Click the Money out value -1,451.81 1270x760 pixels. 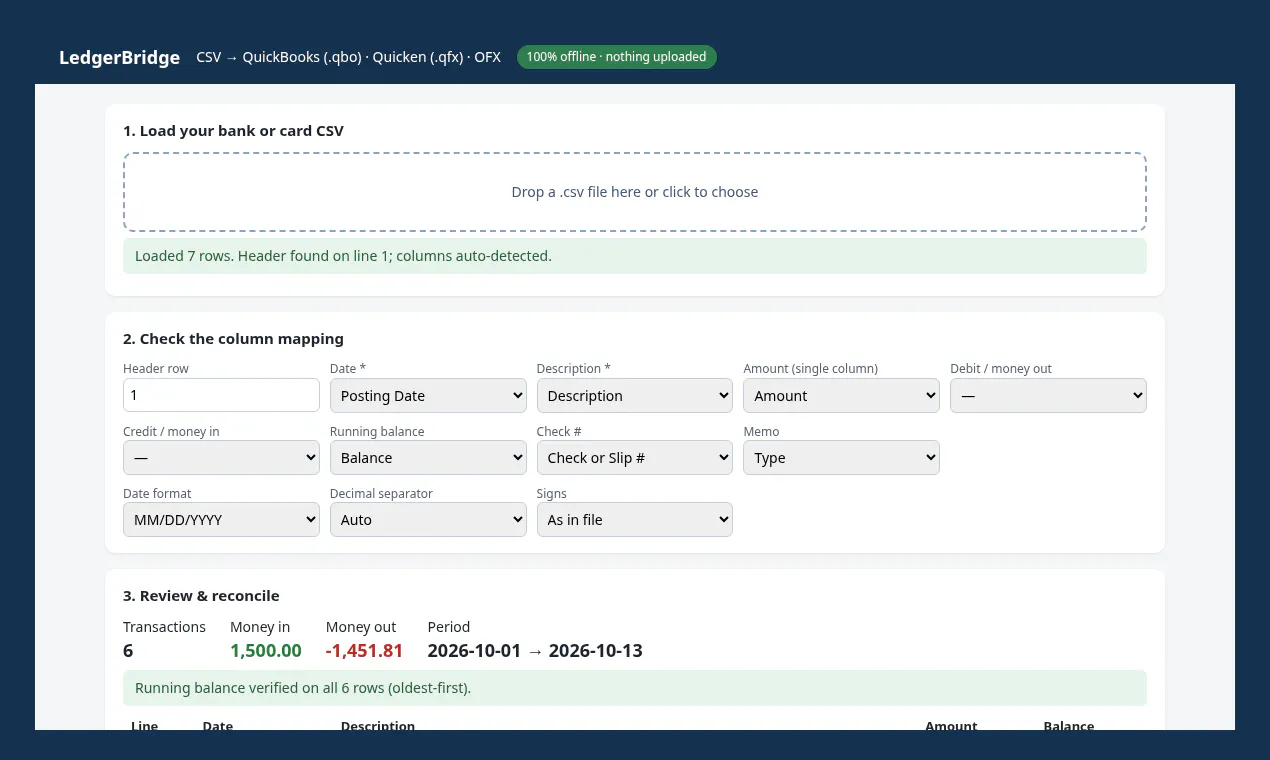coord(364,651)
